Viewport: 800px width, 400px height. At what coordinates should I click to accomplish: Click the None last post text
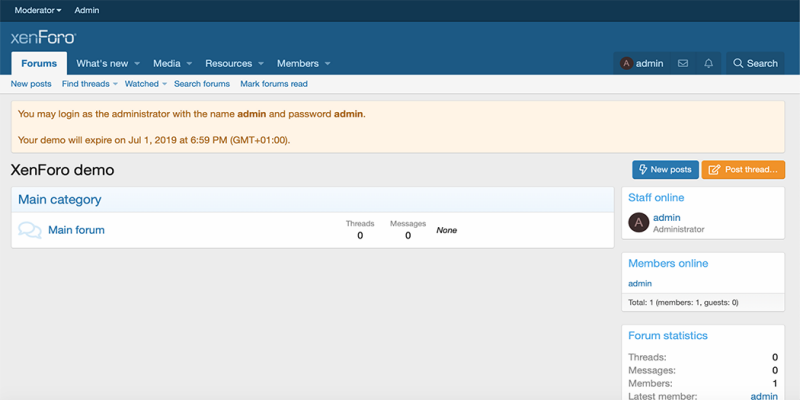tap(446, 230)
